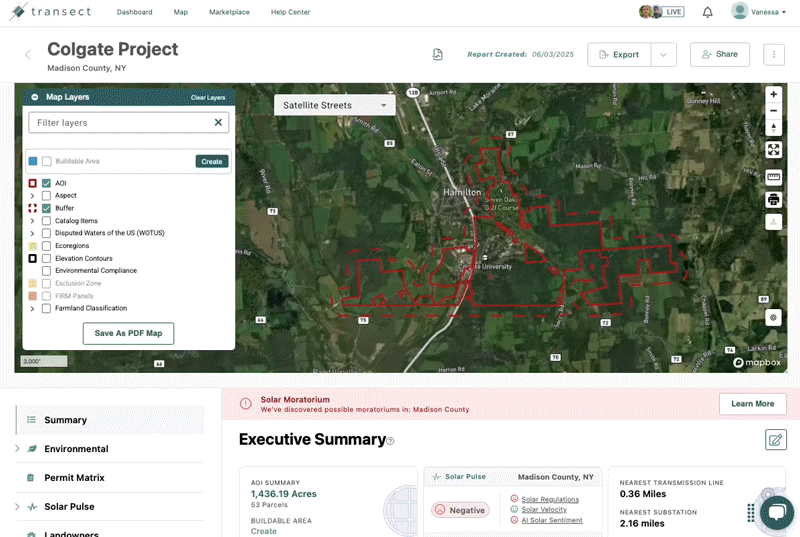800x537 pixels.
Task: Click Learn More on moratorium banner
Action: [x=753, y=403]
